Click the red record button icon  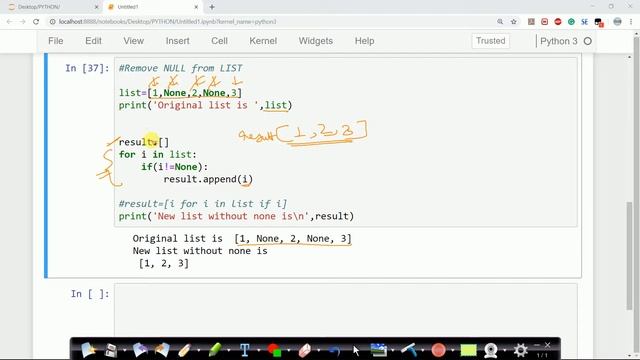[438, 350]
